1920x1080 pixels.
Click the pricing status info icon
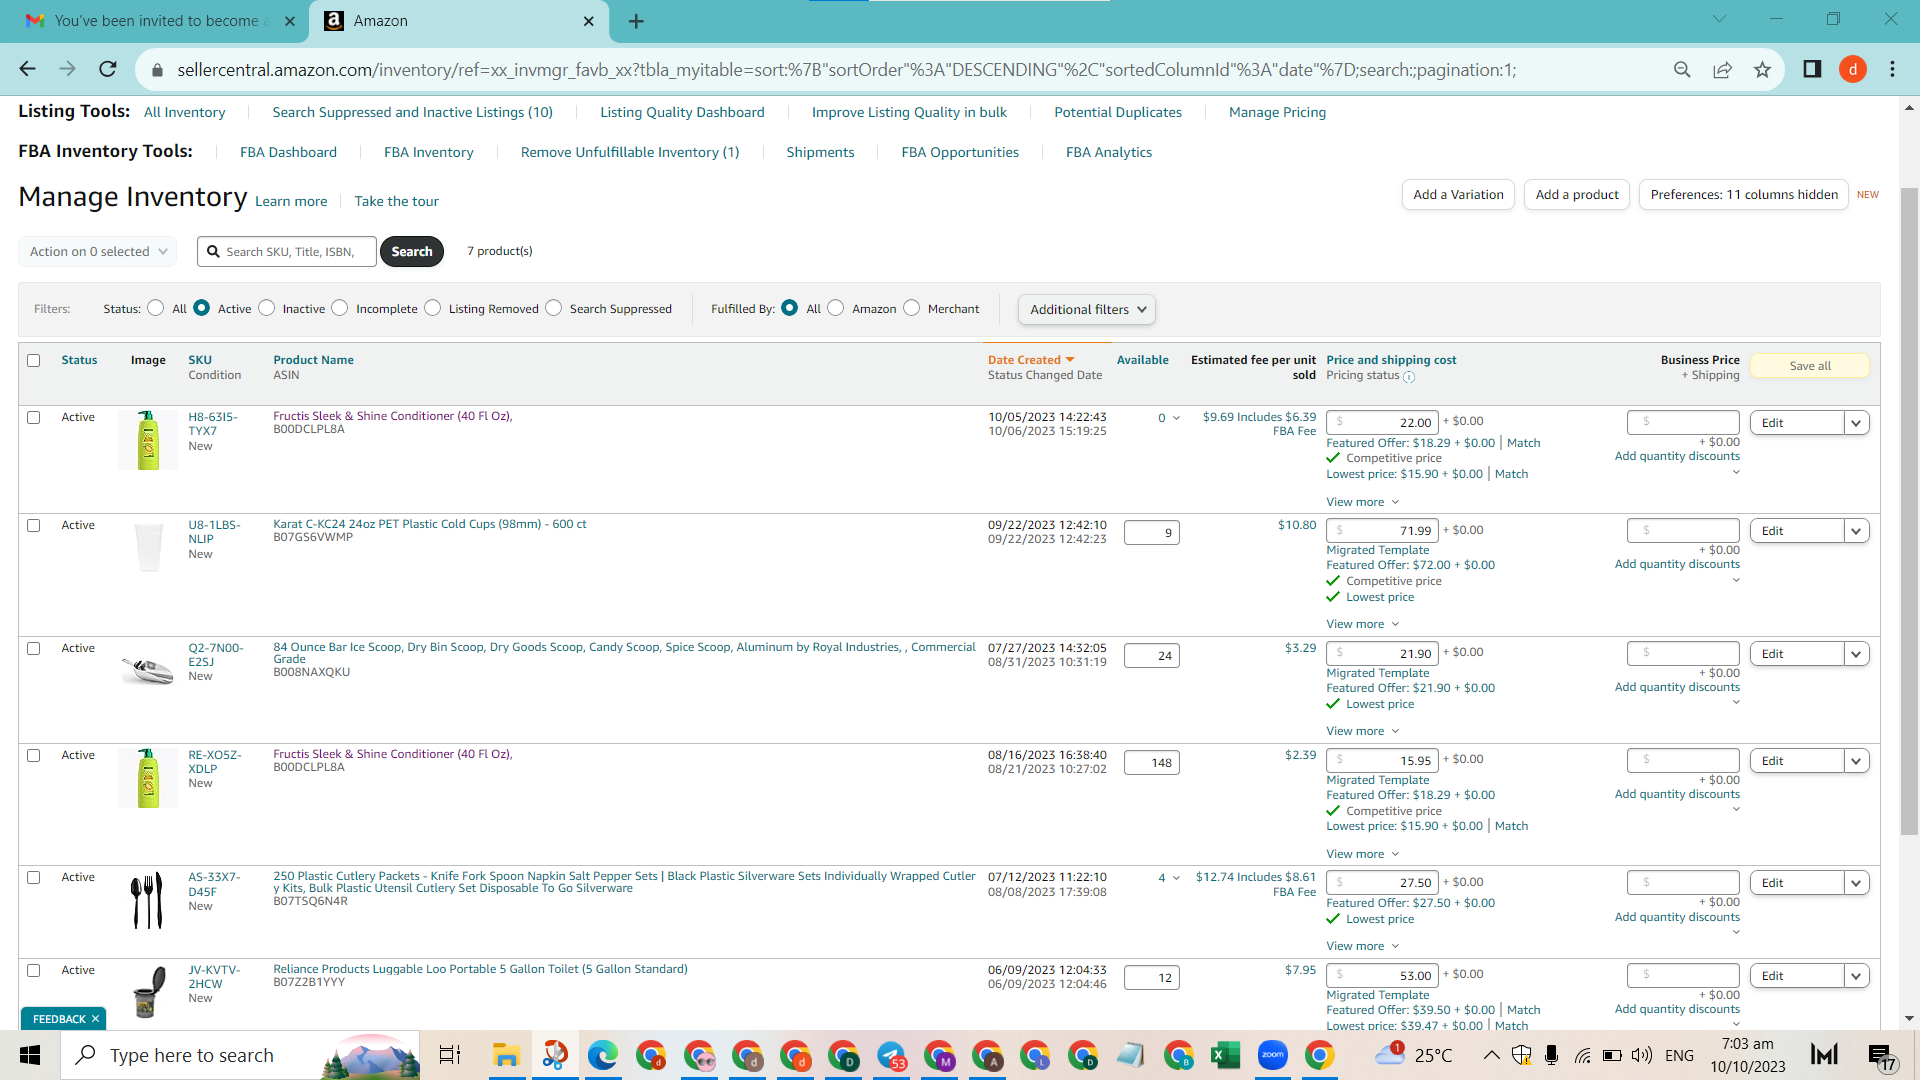point(1409,377)
